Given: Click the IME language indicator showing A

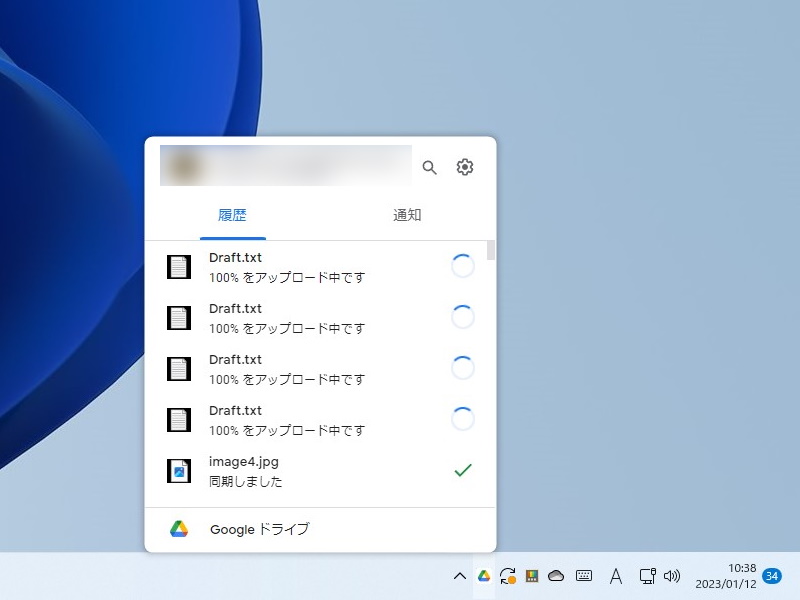Looking at the screenshot, I should [615, 576].
